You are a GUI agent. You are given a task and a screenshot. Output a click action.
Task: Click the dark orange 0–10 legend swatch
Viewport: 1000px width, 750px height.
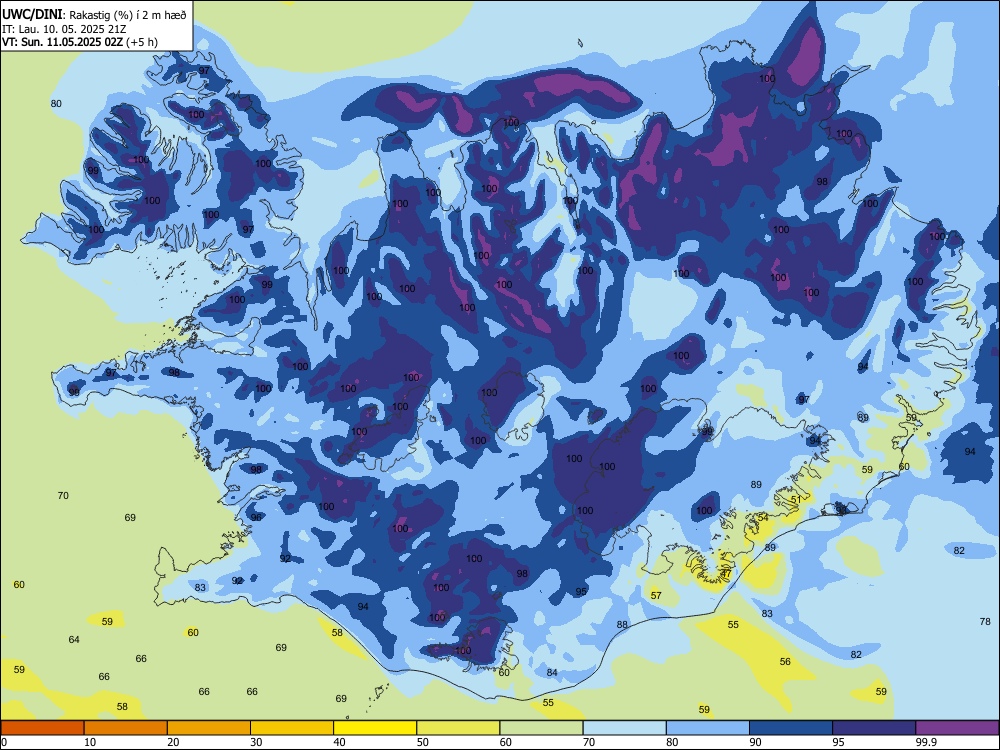[x=42, y=728]
